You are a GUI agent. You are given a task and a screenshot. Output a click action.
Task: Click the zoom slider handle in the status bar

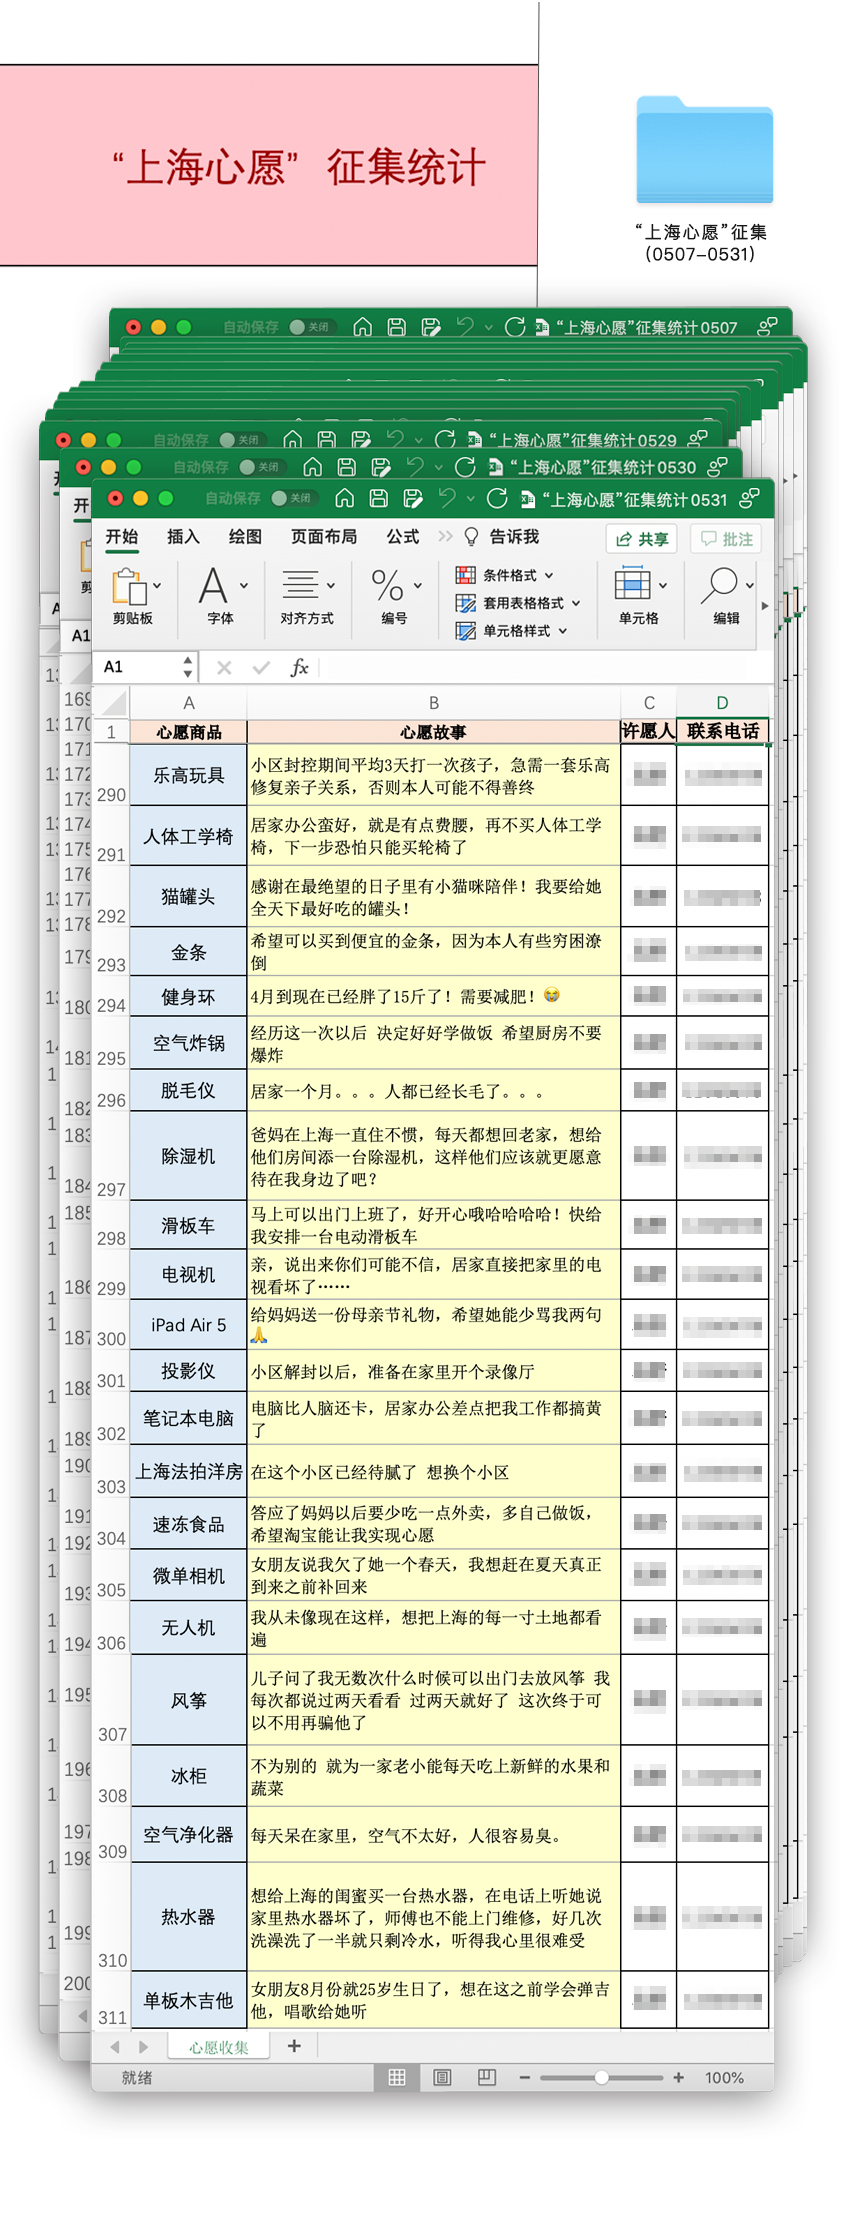[x=601, y=2077]
